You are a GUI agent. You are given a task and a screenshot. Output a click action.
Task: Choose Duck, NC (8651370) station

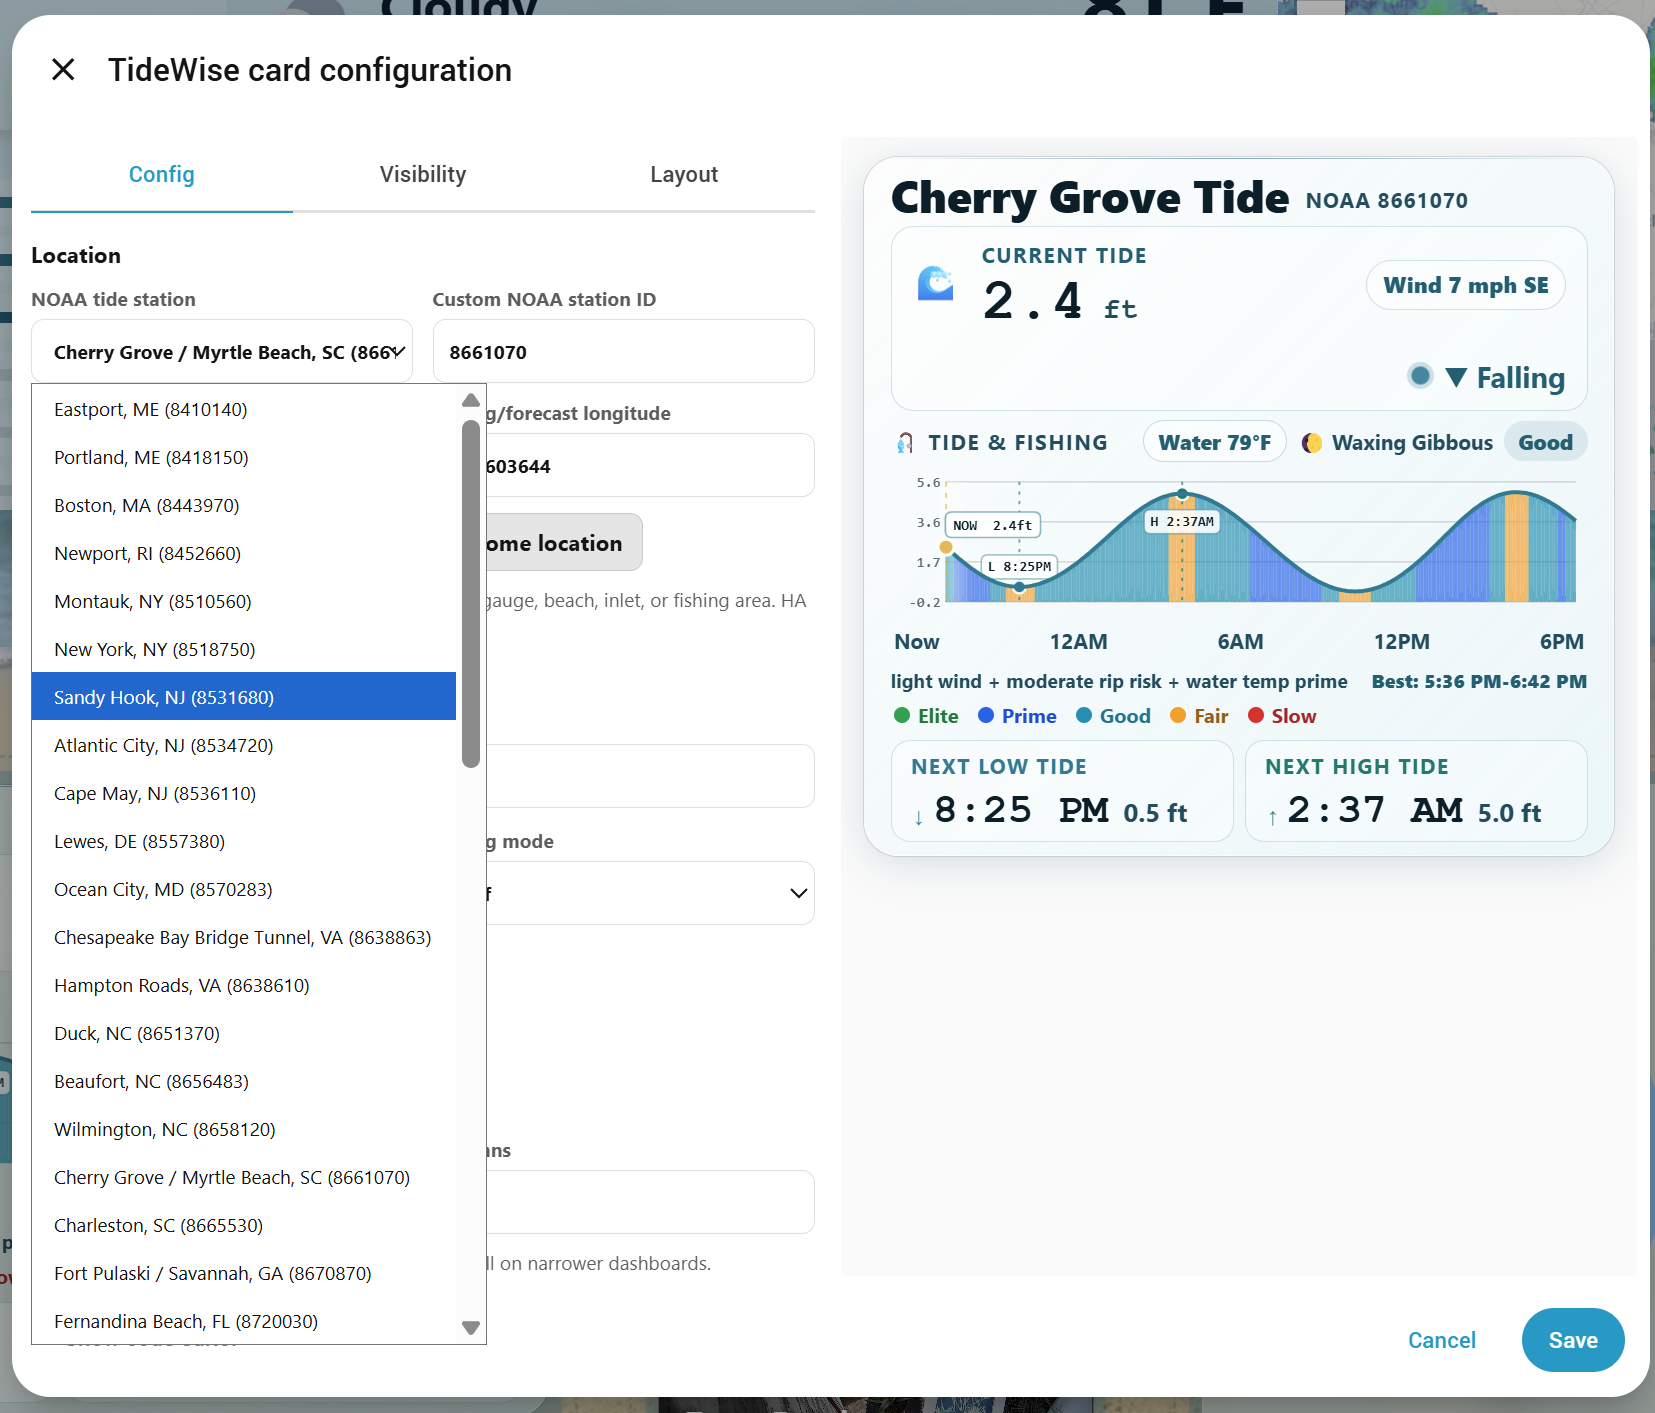pyautogui.click(x=244, y=1034)
